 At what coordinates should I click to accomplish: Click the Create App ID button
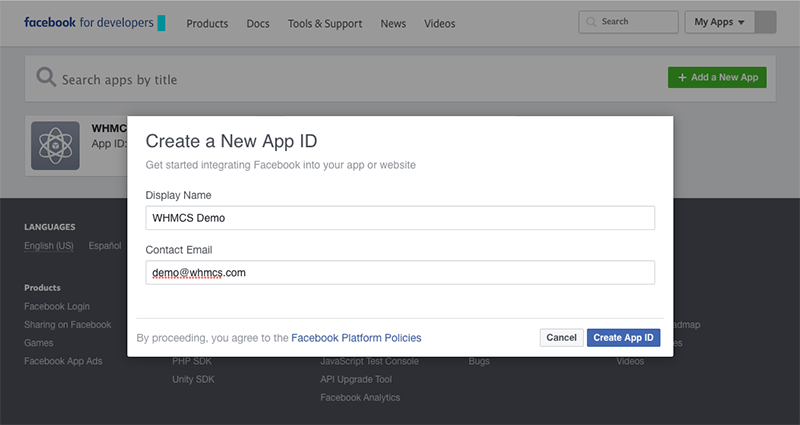coord(623,338)
